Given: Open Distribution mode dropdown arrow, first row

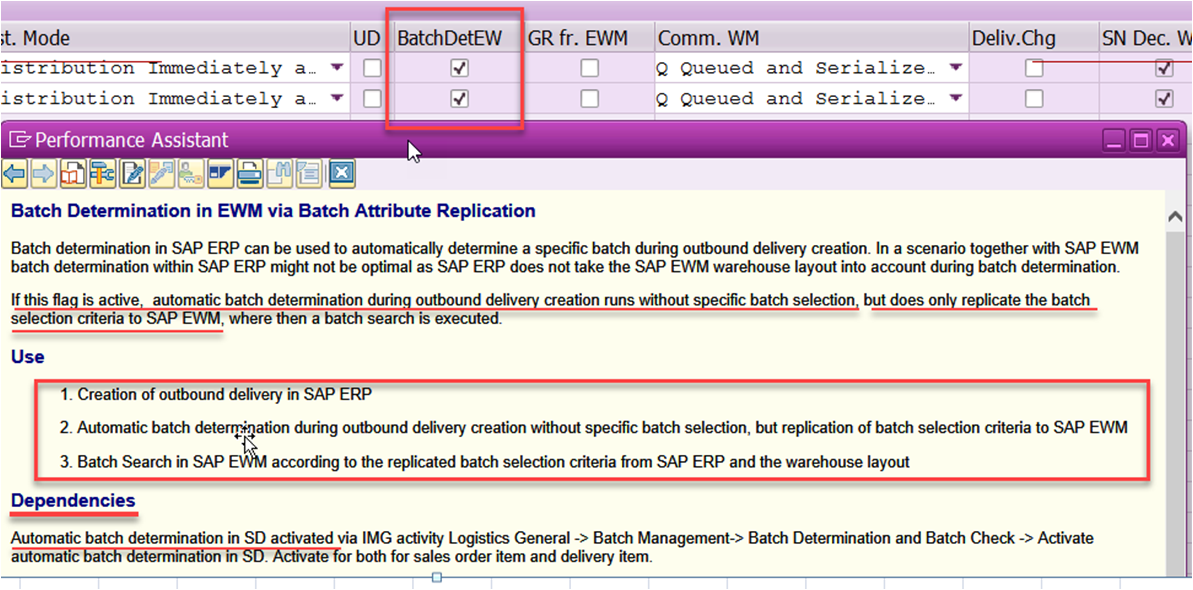Looking at the screenshot, I should (338, 68).
